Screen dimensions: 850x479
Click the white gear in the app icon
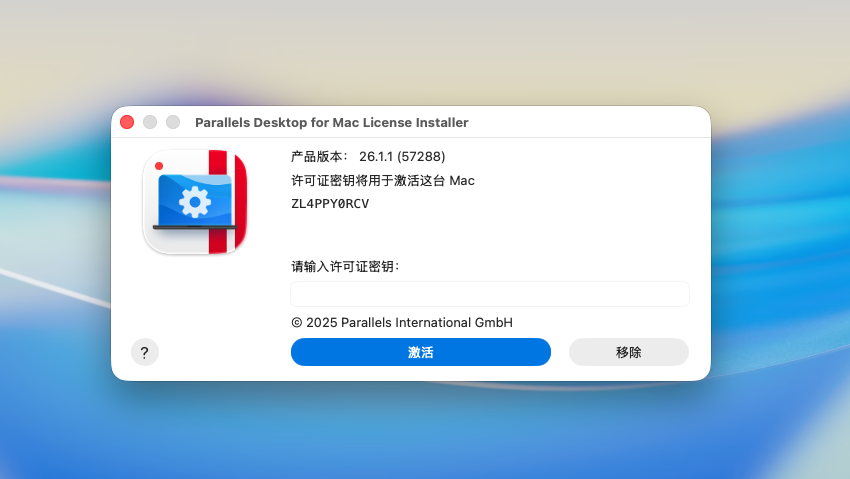tap(194, 202)
